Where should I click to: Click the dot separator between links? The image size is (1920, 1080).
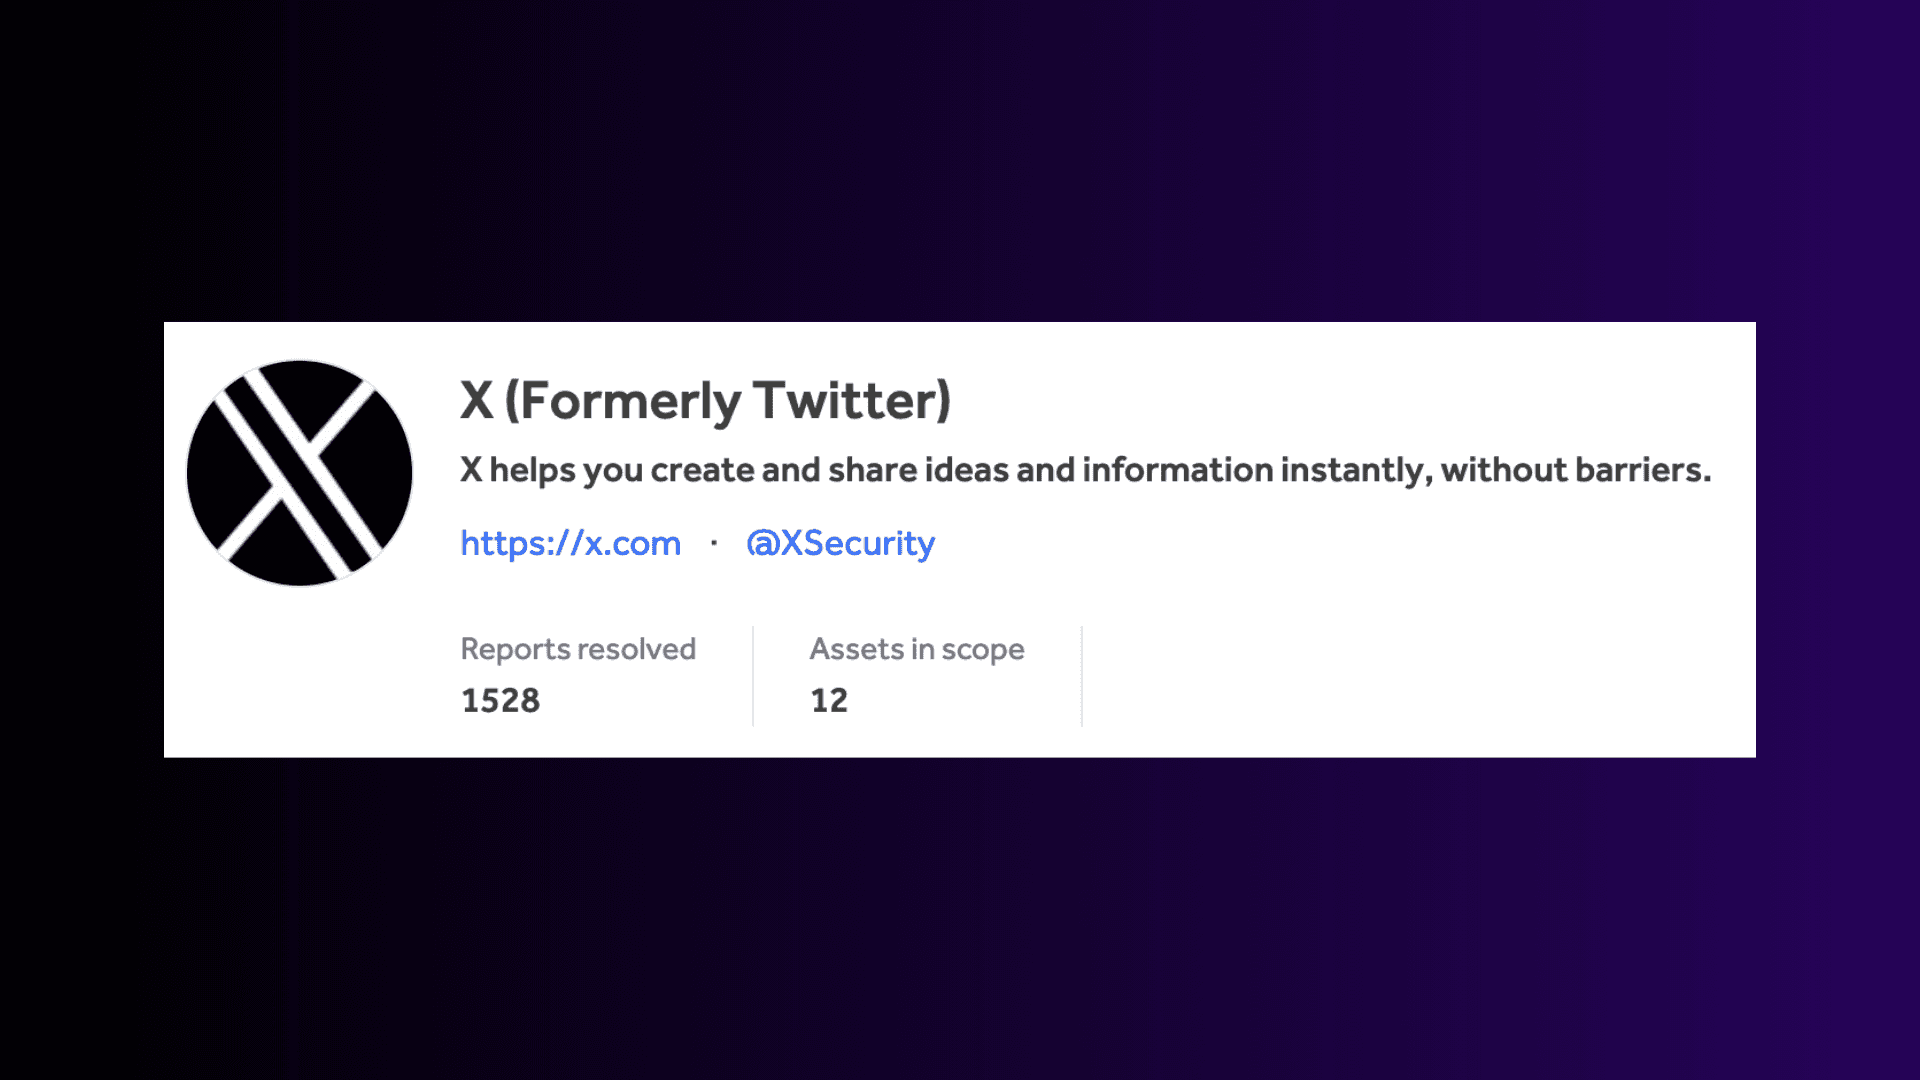pyautogui.click(x=714, y=543)
